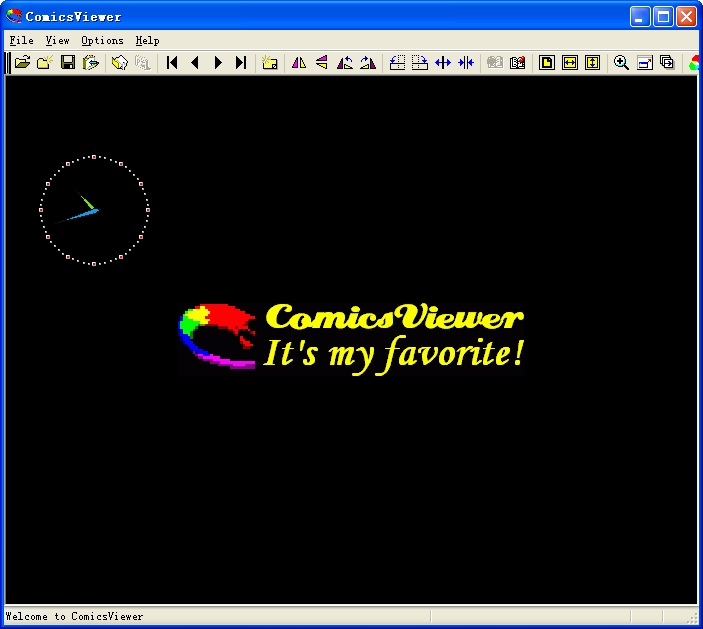This screenshot has height=629, width=703.
Task: Click the ComicsViewer title bar icon
Action: click(14, 16)
